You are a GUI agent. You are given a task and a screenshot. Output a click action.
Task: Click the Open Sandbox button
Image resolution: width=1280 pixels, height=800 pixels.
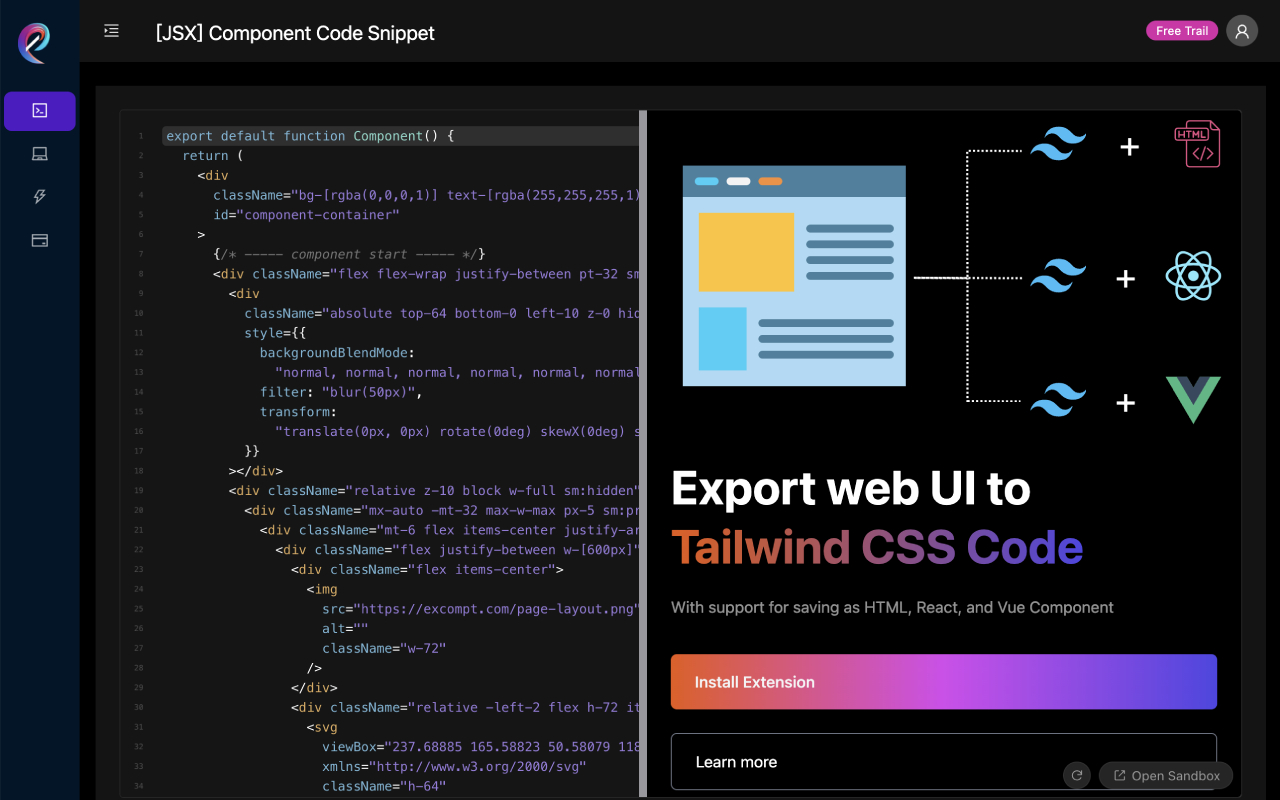(x=1166, y=775)
